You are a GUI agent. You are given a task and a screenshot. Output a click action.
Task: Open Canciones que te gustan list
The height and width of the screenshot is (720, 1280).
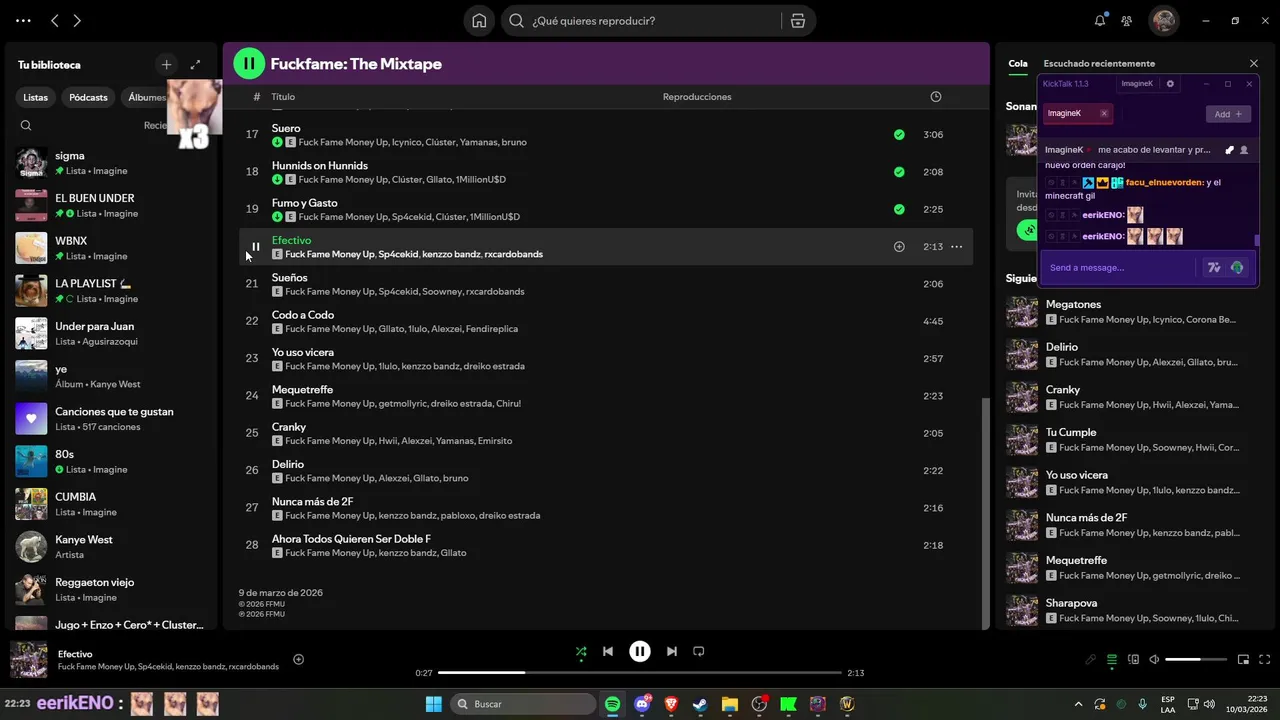[x=112, y=419]
